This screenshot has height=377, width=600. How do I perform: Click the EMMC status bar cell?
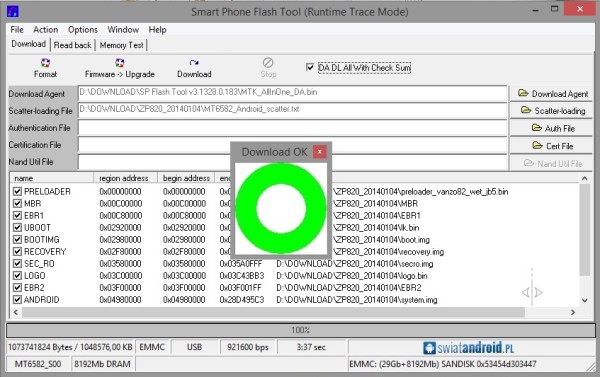(152, 347)
